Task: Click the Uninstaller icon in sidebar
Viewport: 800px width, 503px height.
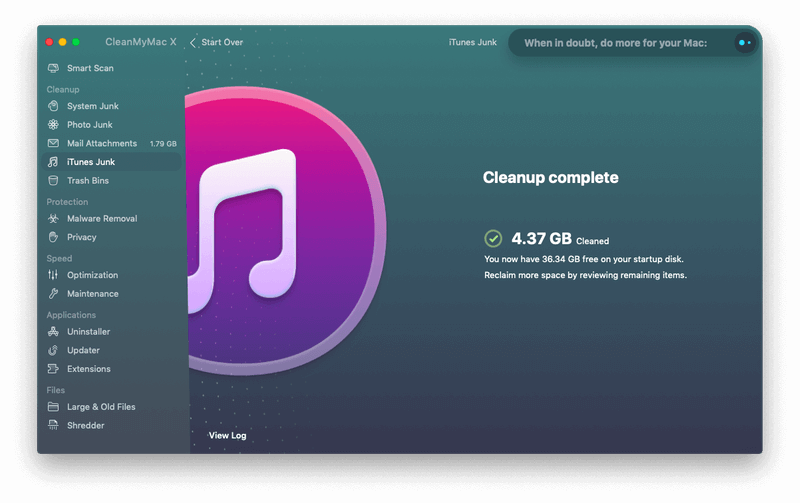Action: [x=53, y=332]
